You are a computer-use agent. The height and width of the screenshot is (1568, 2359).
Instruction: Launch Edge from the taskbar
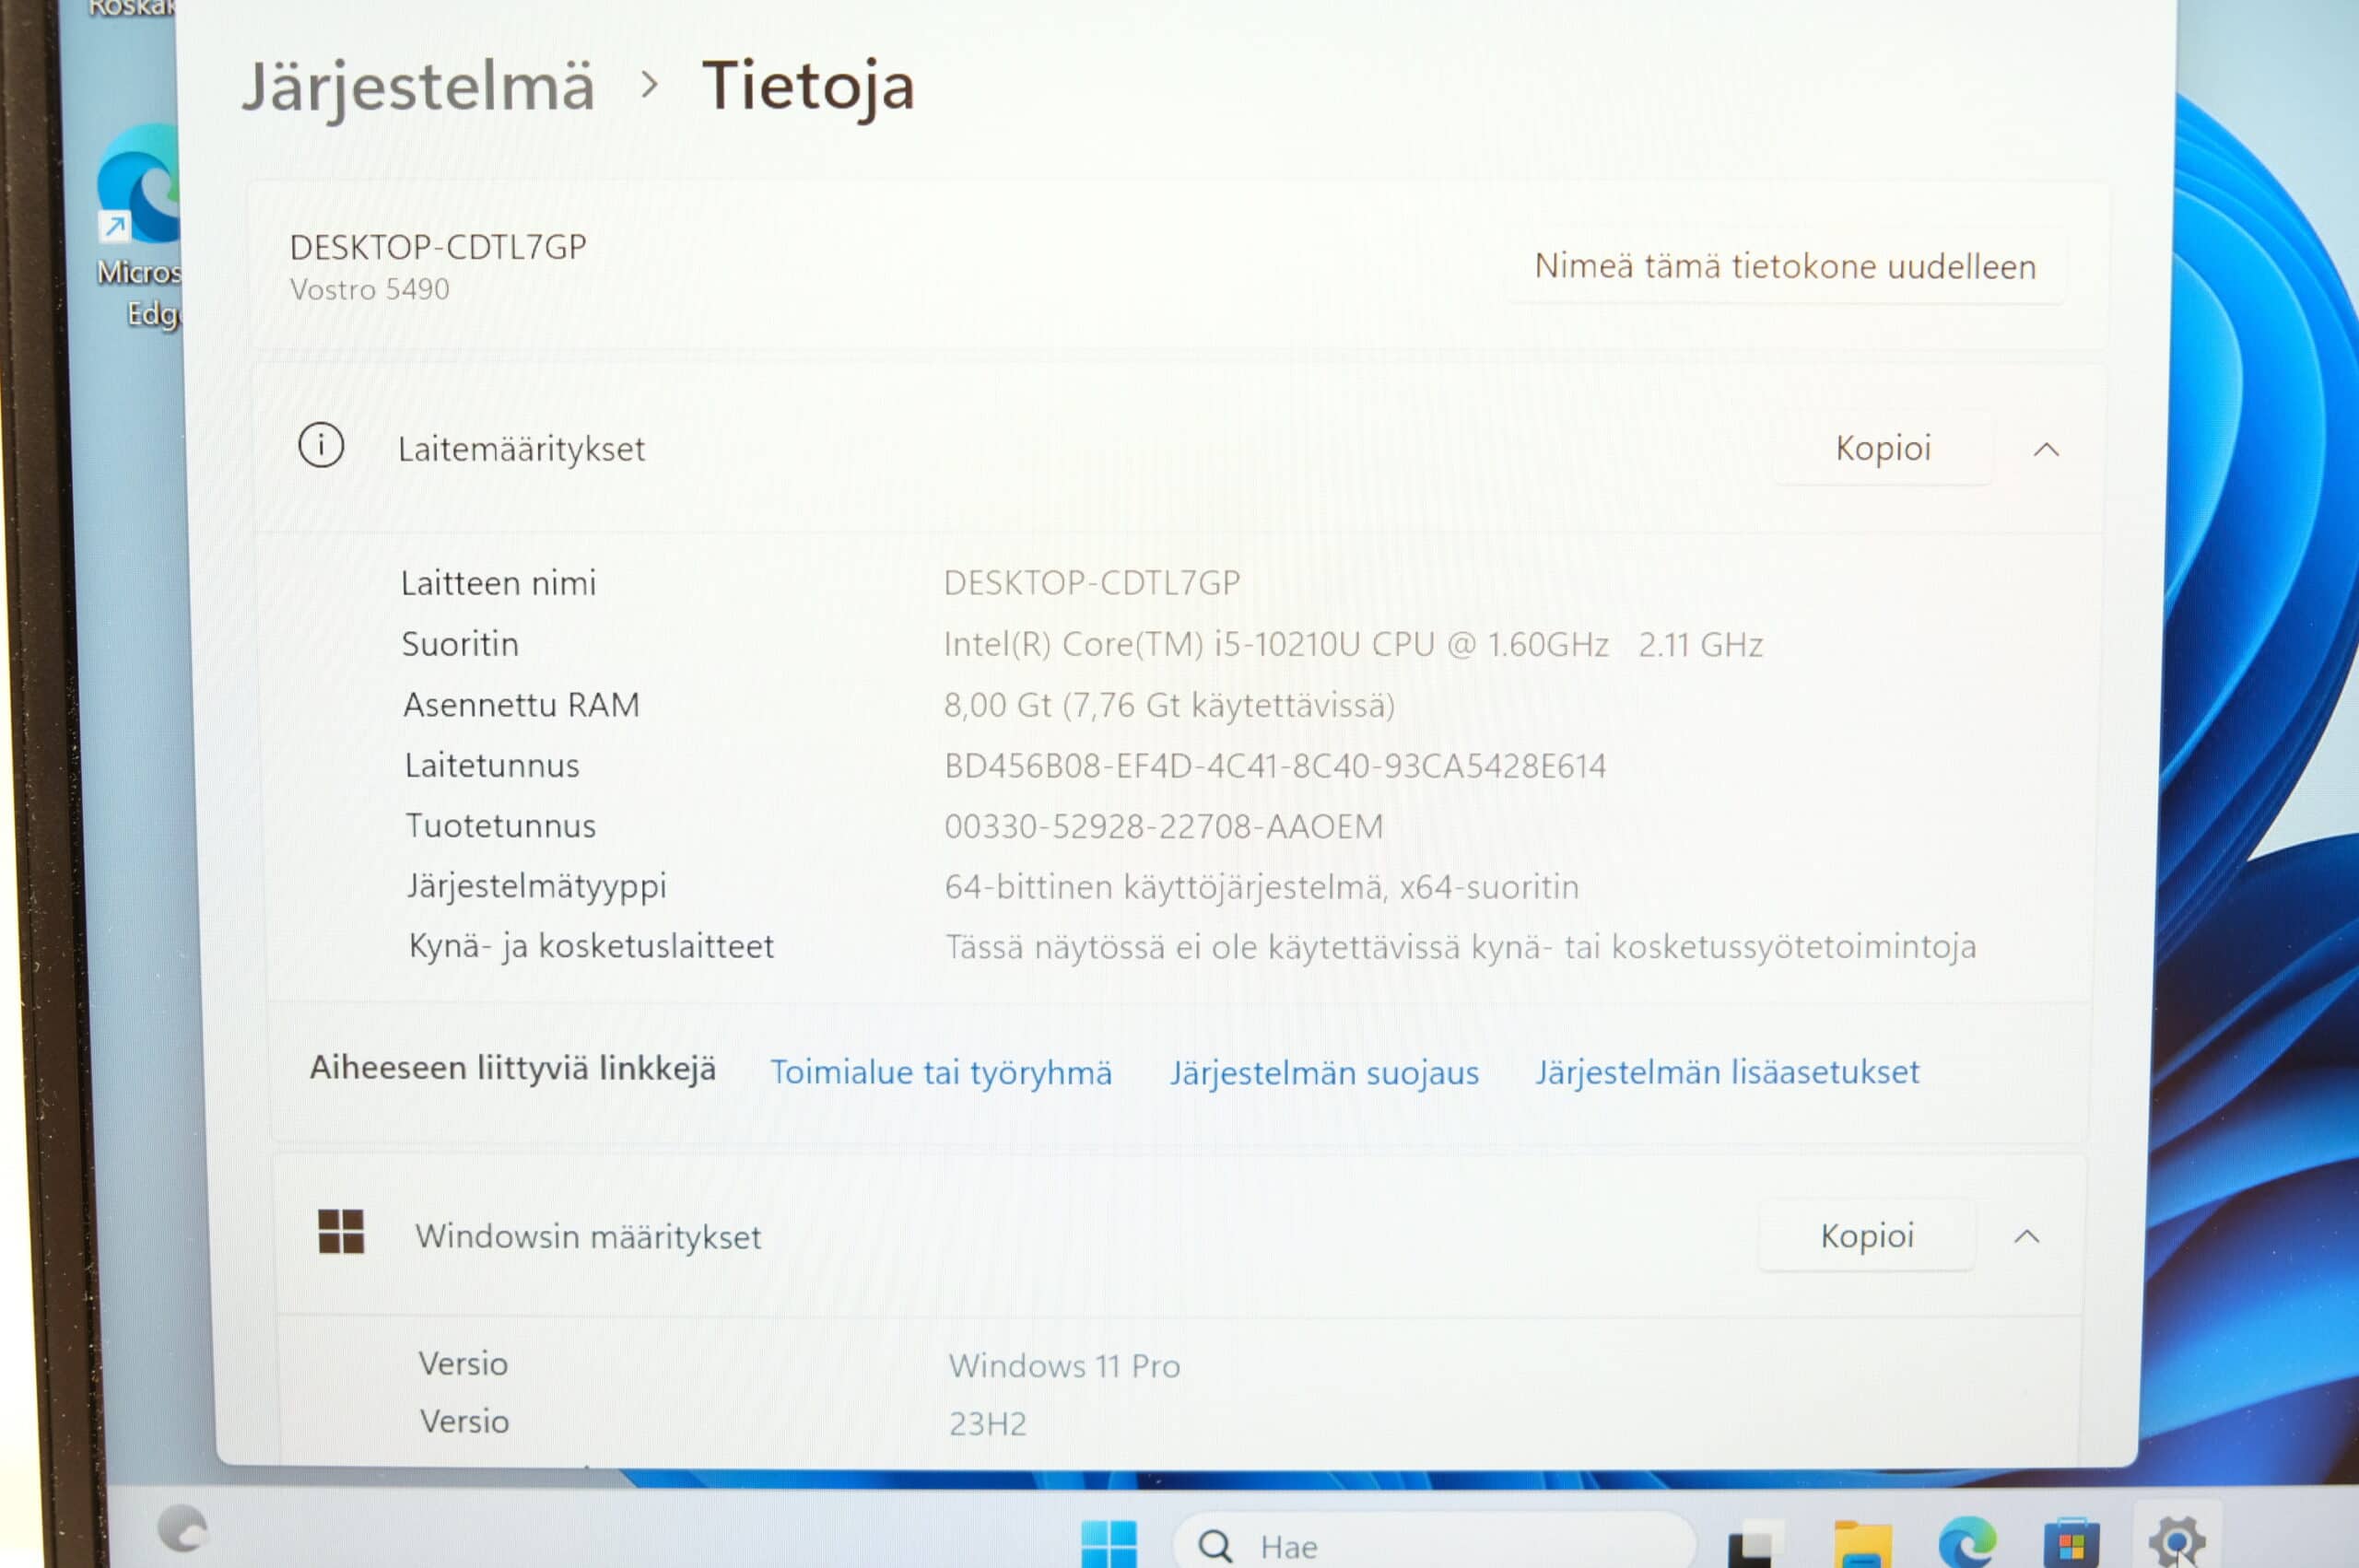tap(1966, 1543)
